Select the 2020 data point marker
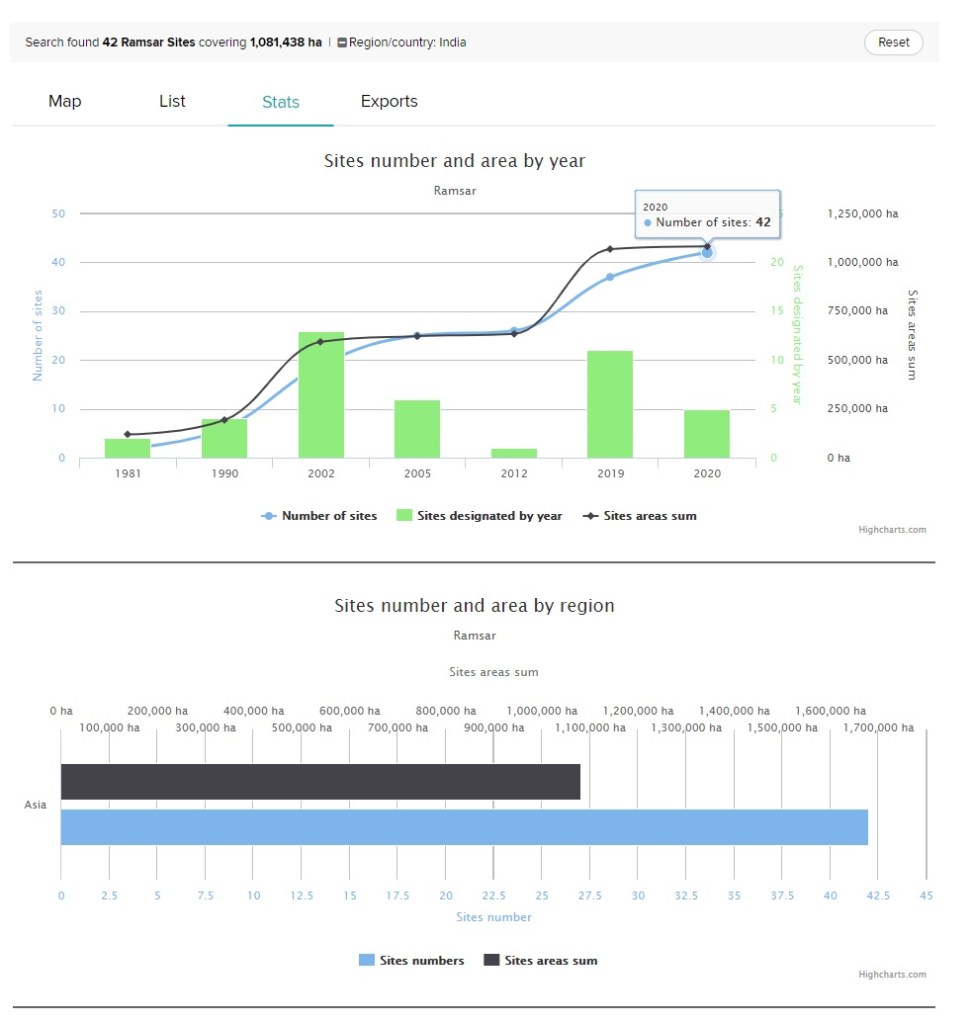 click(707, 253)
